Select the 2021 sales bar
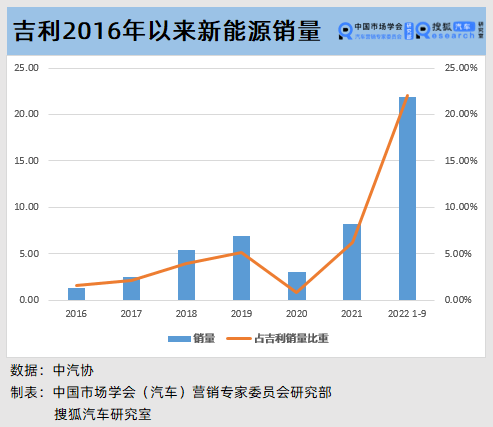493x427 pixels. point(352,262)
